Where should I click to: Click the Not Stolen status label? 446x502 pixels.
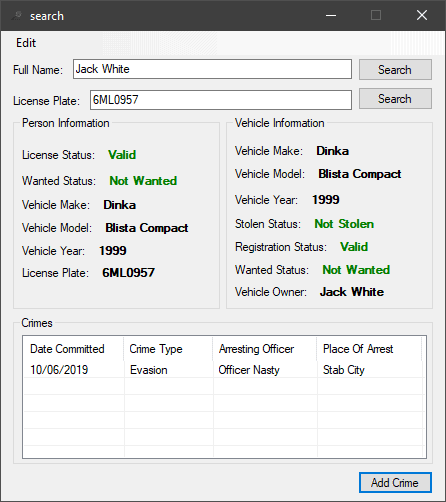tap(344, 224)
